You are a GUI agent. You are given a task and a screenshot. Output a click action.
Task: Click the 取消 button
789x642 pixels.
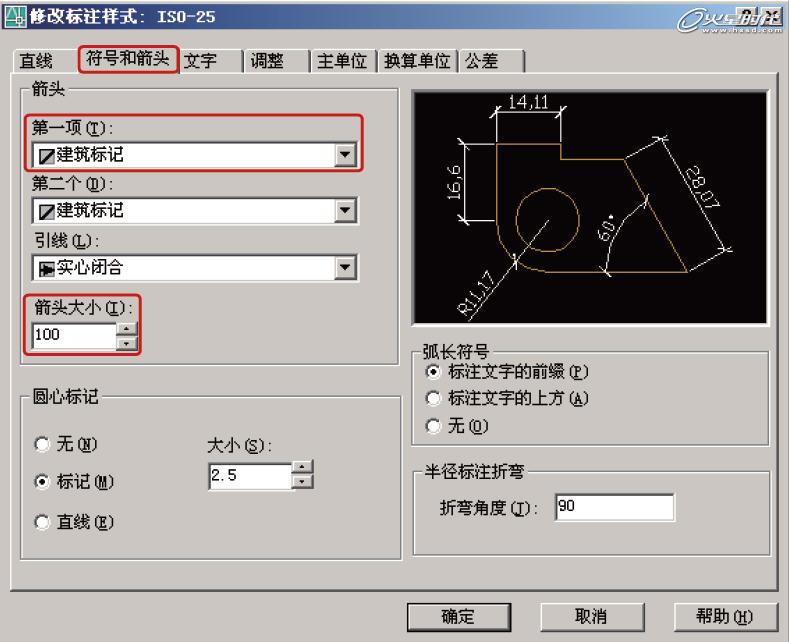coord(592,617)
